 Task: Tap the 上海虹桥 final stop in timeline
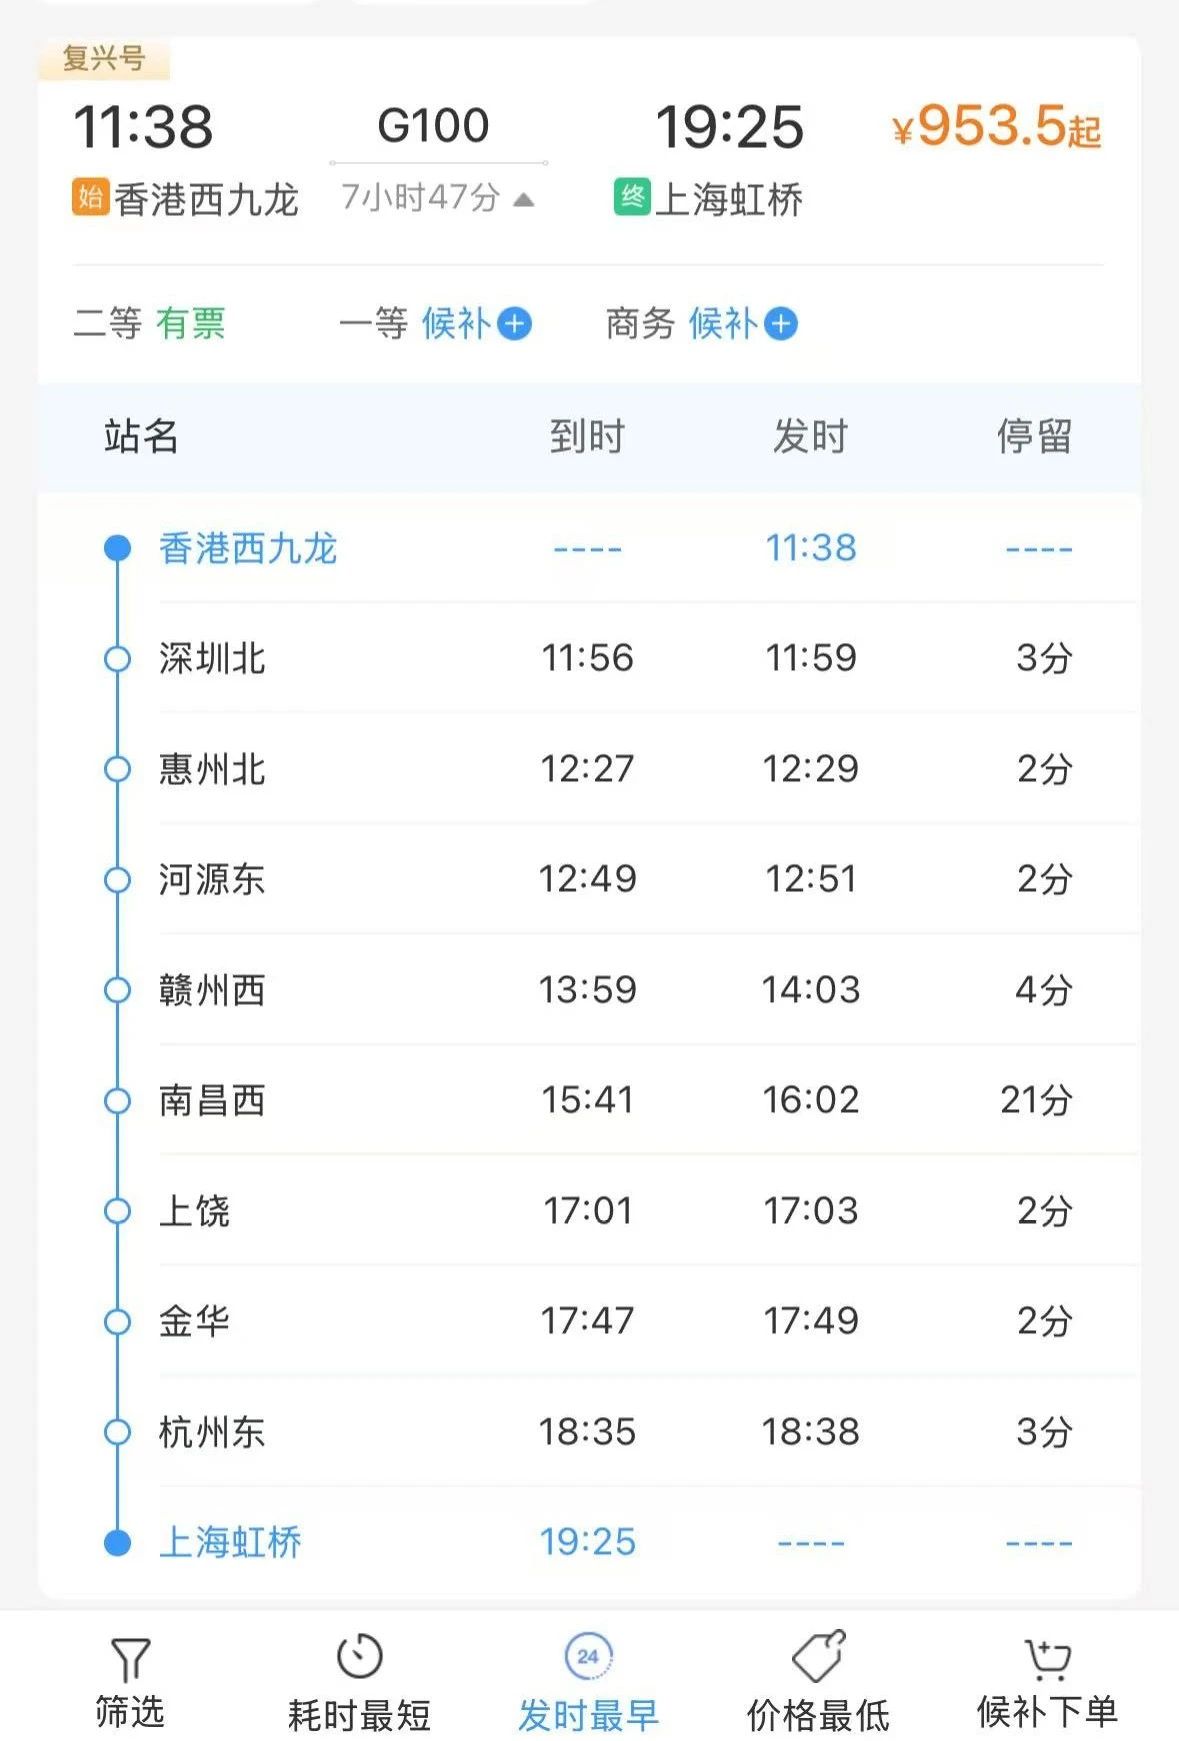coord(230,1542)
